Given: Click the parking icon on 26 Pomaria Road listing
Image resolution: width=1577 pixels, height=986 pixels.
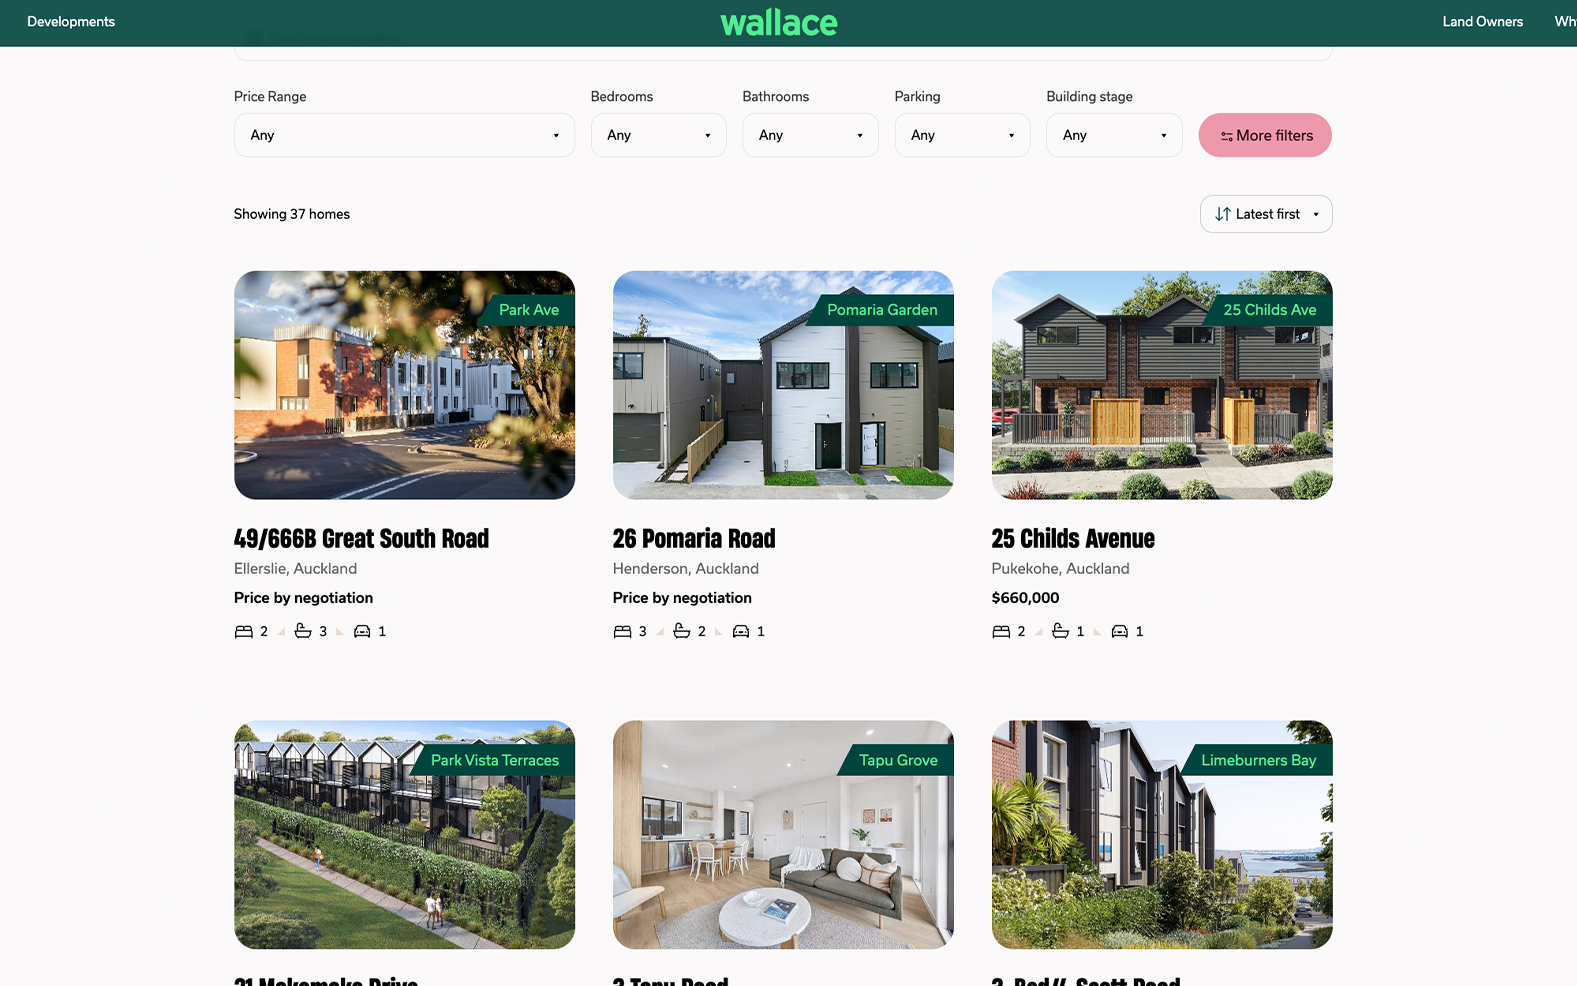Looking at the screenshot, I should (741, 631).
